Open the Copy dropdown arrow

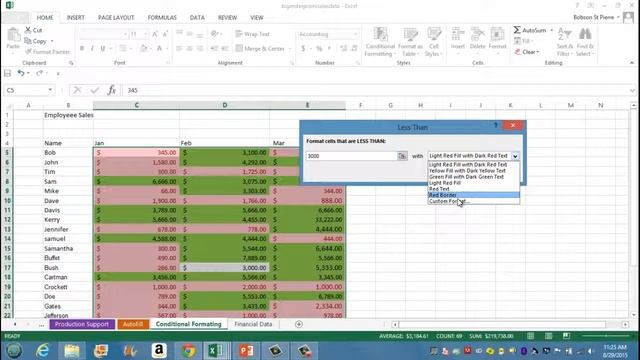point(52,41)
